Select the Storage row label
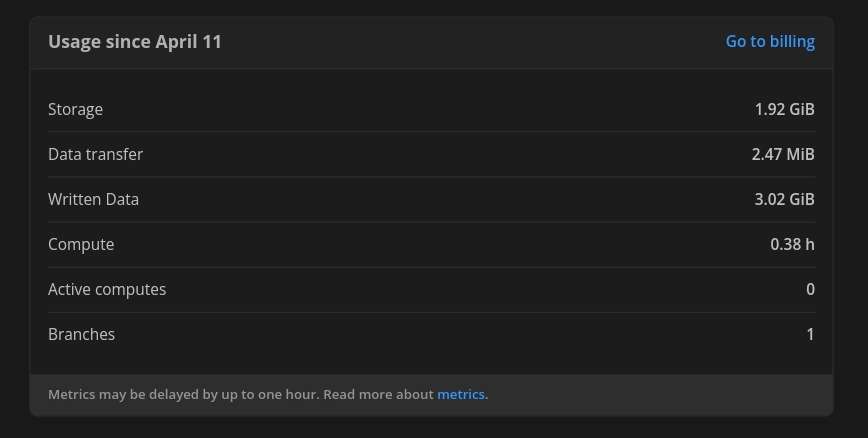The height and width of the screenshot is (438, 868). click(x=75, y=109)
